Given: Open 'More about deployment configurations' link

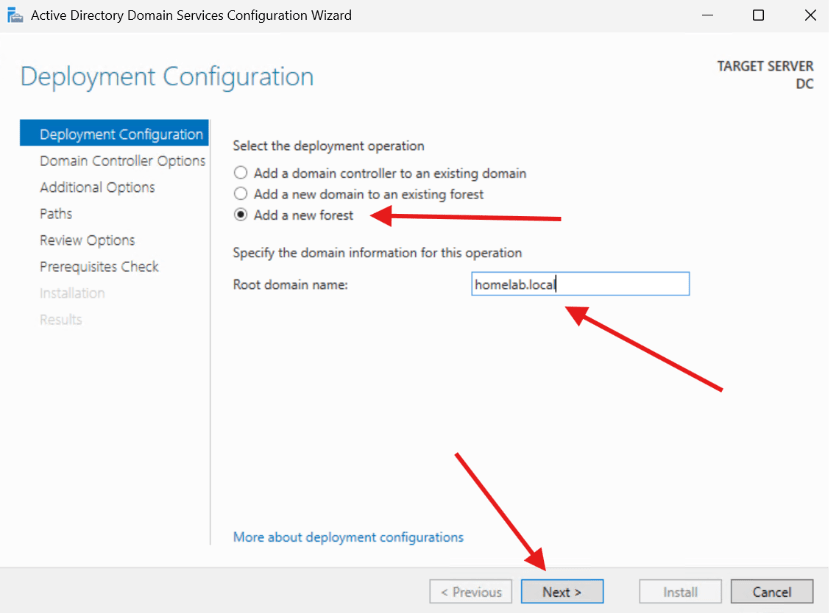Looking at the screenshot, I should point(348,537).
